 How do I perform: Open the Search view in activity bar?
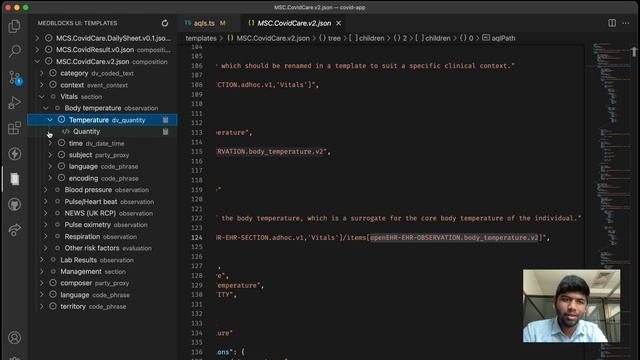pos(15,51)
